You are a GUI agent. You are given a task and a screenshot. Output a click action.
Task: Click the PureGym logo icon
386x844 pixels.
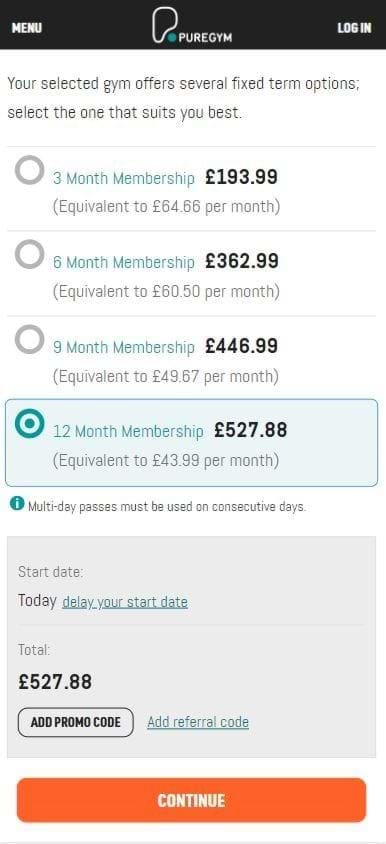click(x=164, y=26)
